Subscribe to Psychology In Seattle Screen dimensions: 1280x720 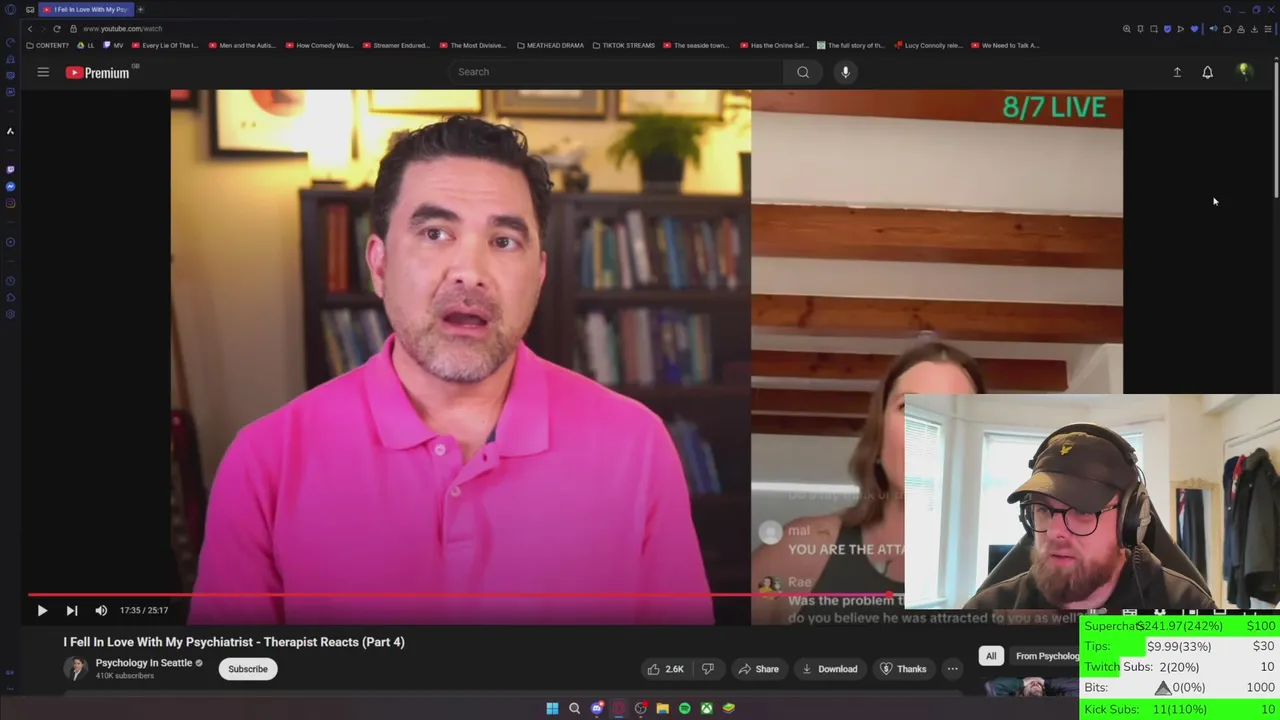[x=248, y=669]
